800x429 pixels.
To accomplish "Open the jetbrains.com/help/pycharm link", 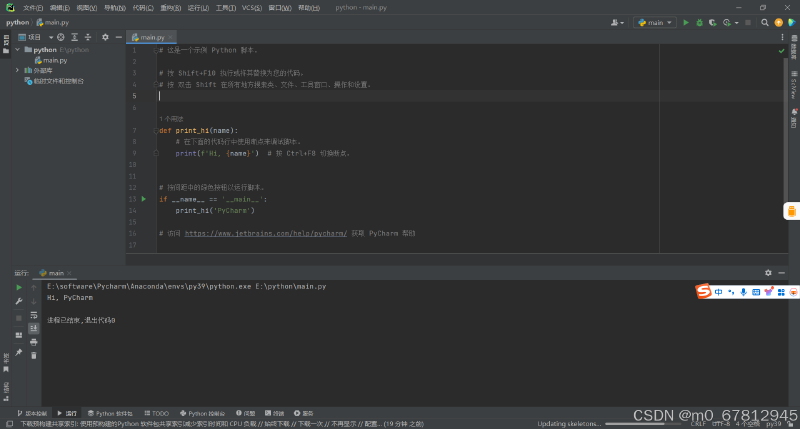I will tap(266, 233).
